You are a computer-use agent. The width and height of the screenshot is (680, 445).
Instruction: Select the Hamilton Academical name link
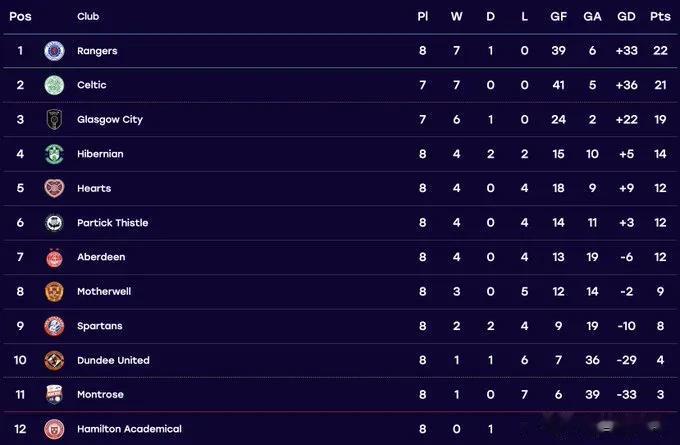[129, 429]
